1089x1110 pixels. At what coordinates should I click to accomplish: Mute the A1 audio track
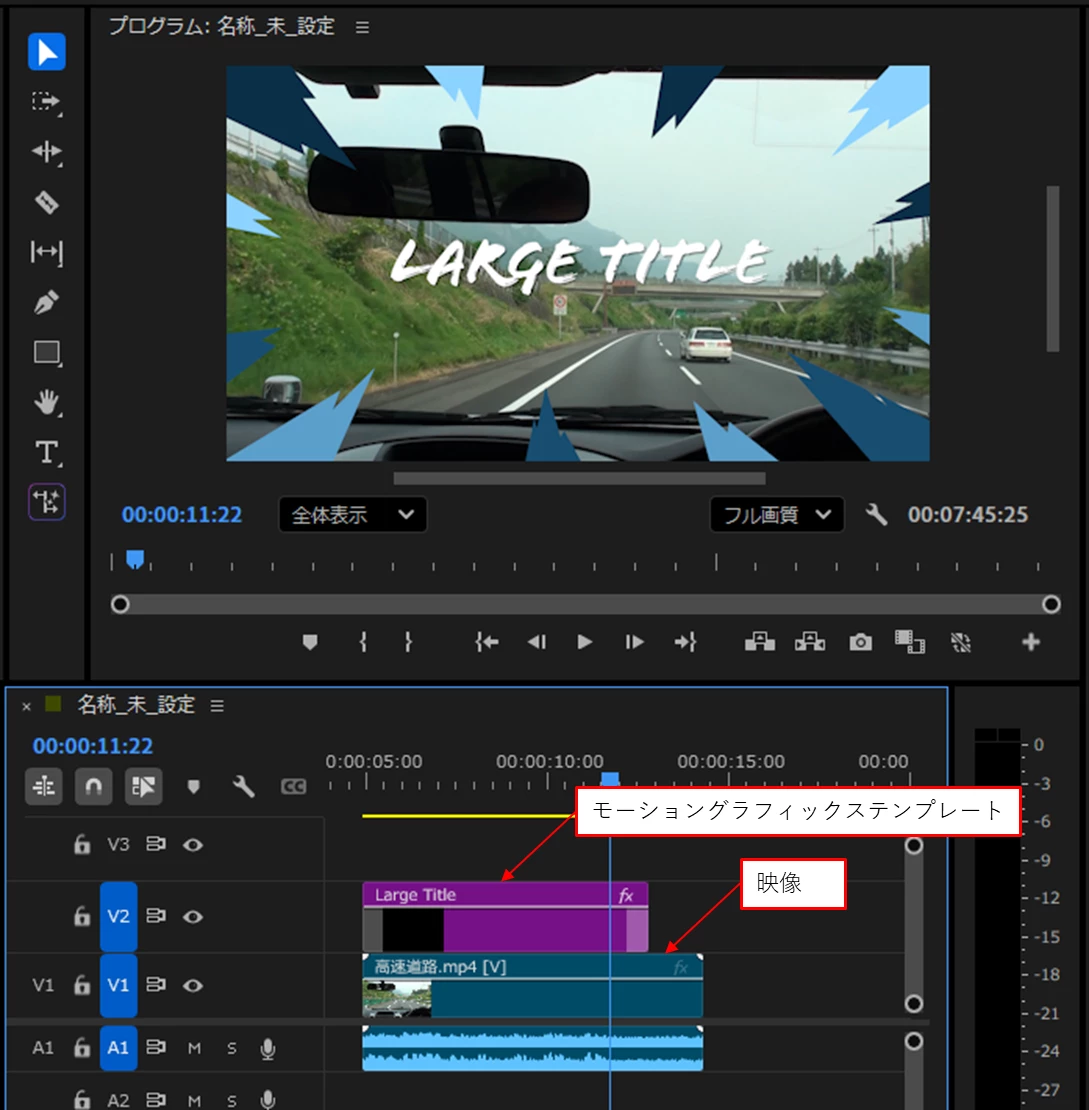coord(194,1048)
